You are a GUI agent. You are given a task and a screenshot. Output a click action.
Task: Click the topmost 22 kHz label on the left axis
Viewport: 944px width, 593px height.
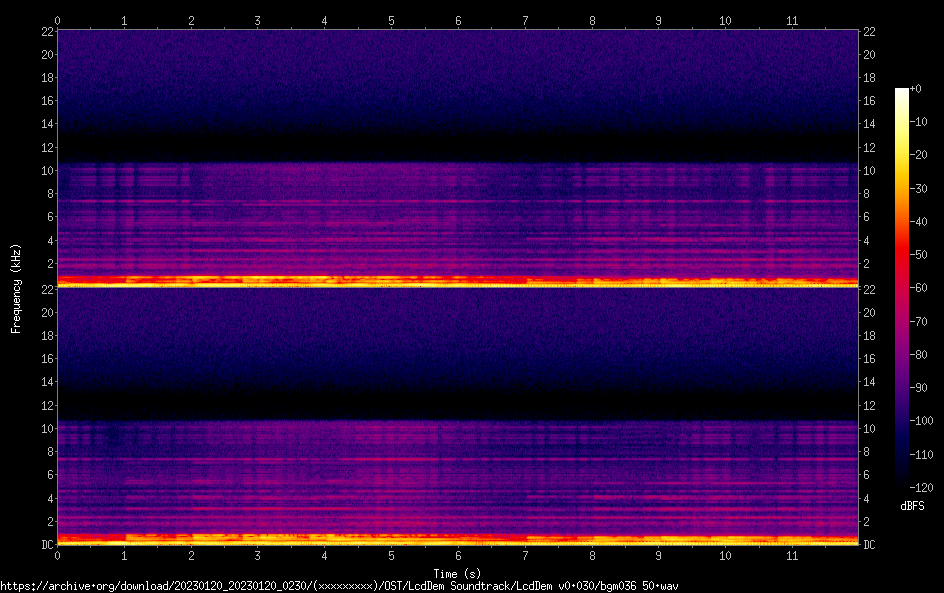pos(46,31)
